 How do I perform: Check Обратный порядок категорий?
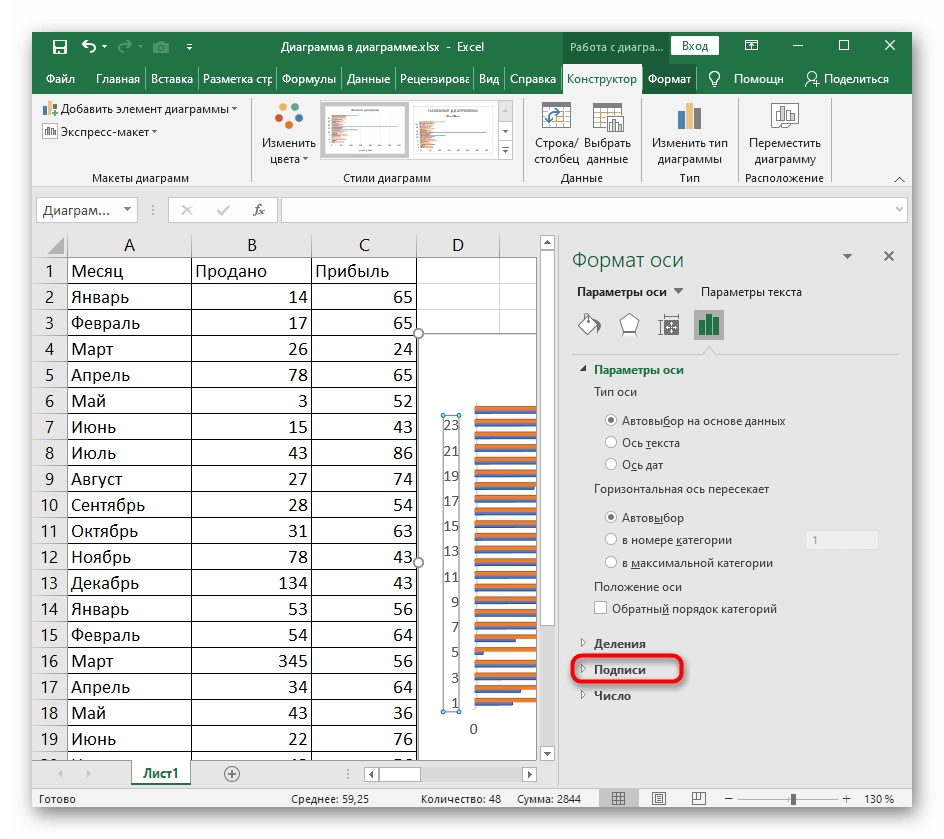(x=600, y=608)
